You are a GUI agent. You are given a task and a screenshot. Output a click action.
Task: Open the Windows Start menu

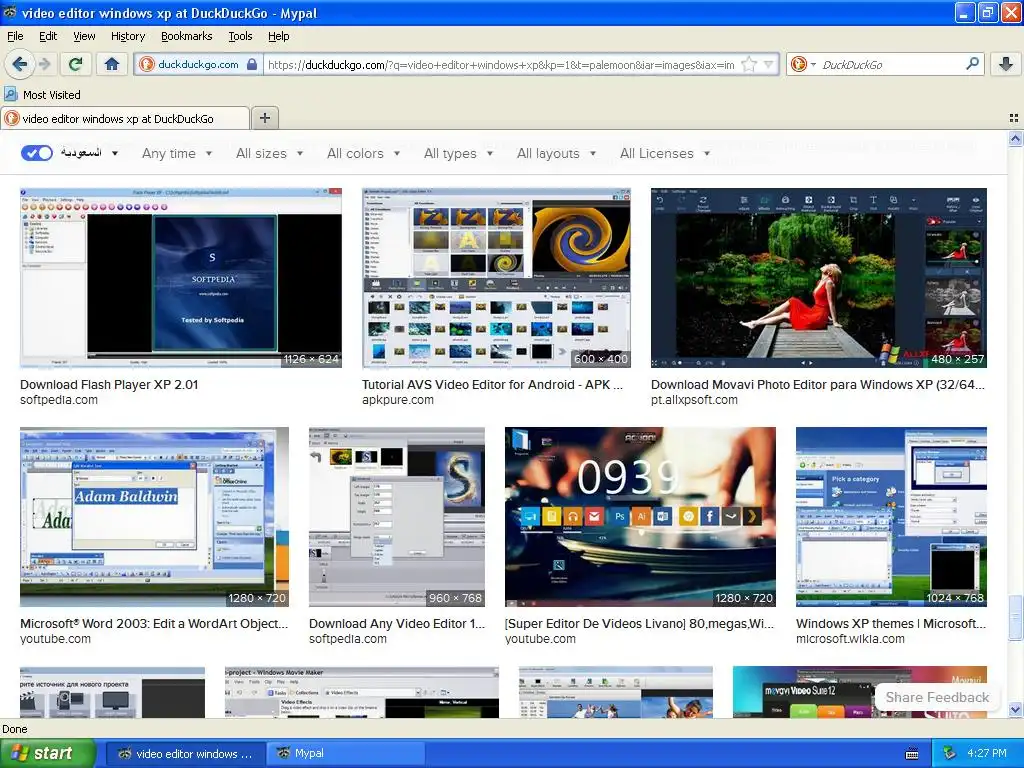[x=48, y=753]
